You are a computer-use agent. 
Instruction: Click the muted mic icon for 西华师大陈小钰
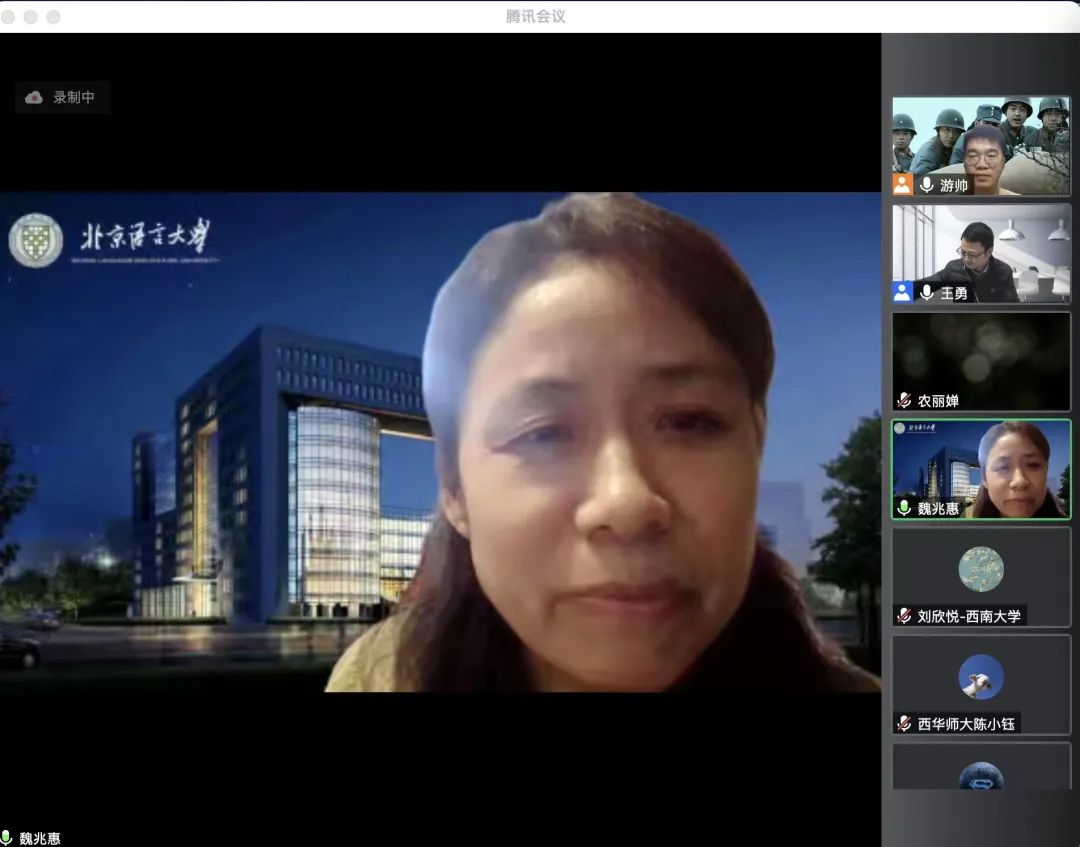tap(904, 723)
